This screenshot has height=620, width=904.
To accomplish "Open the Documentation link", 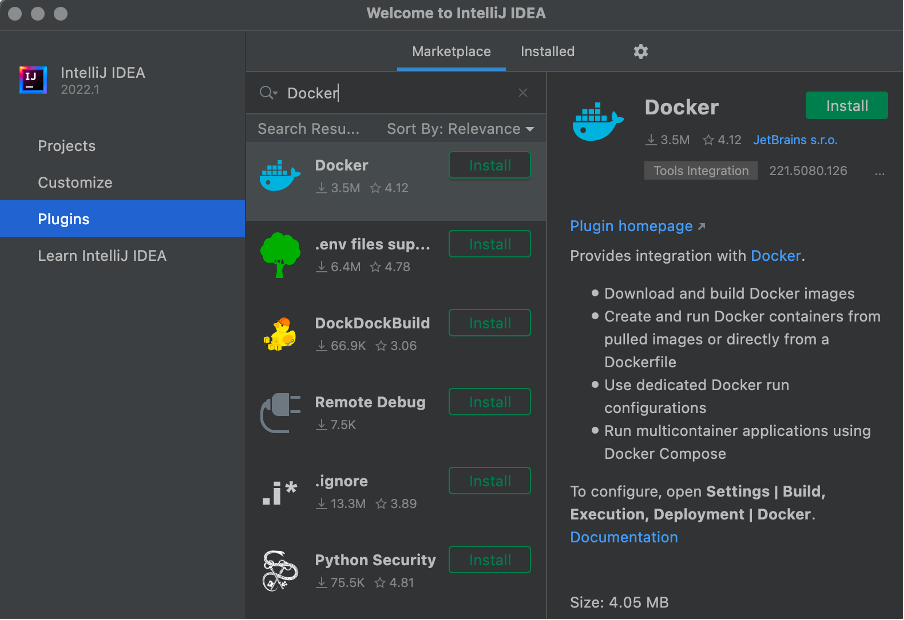I will [x=624, y=537].
